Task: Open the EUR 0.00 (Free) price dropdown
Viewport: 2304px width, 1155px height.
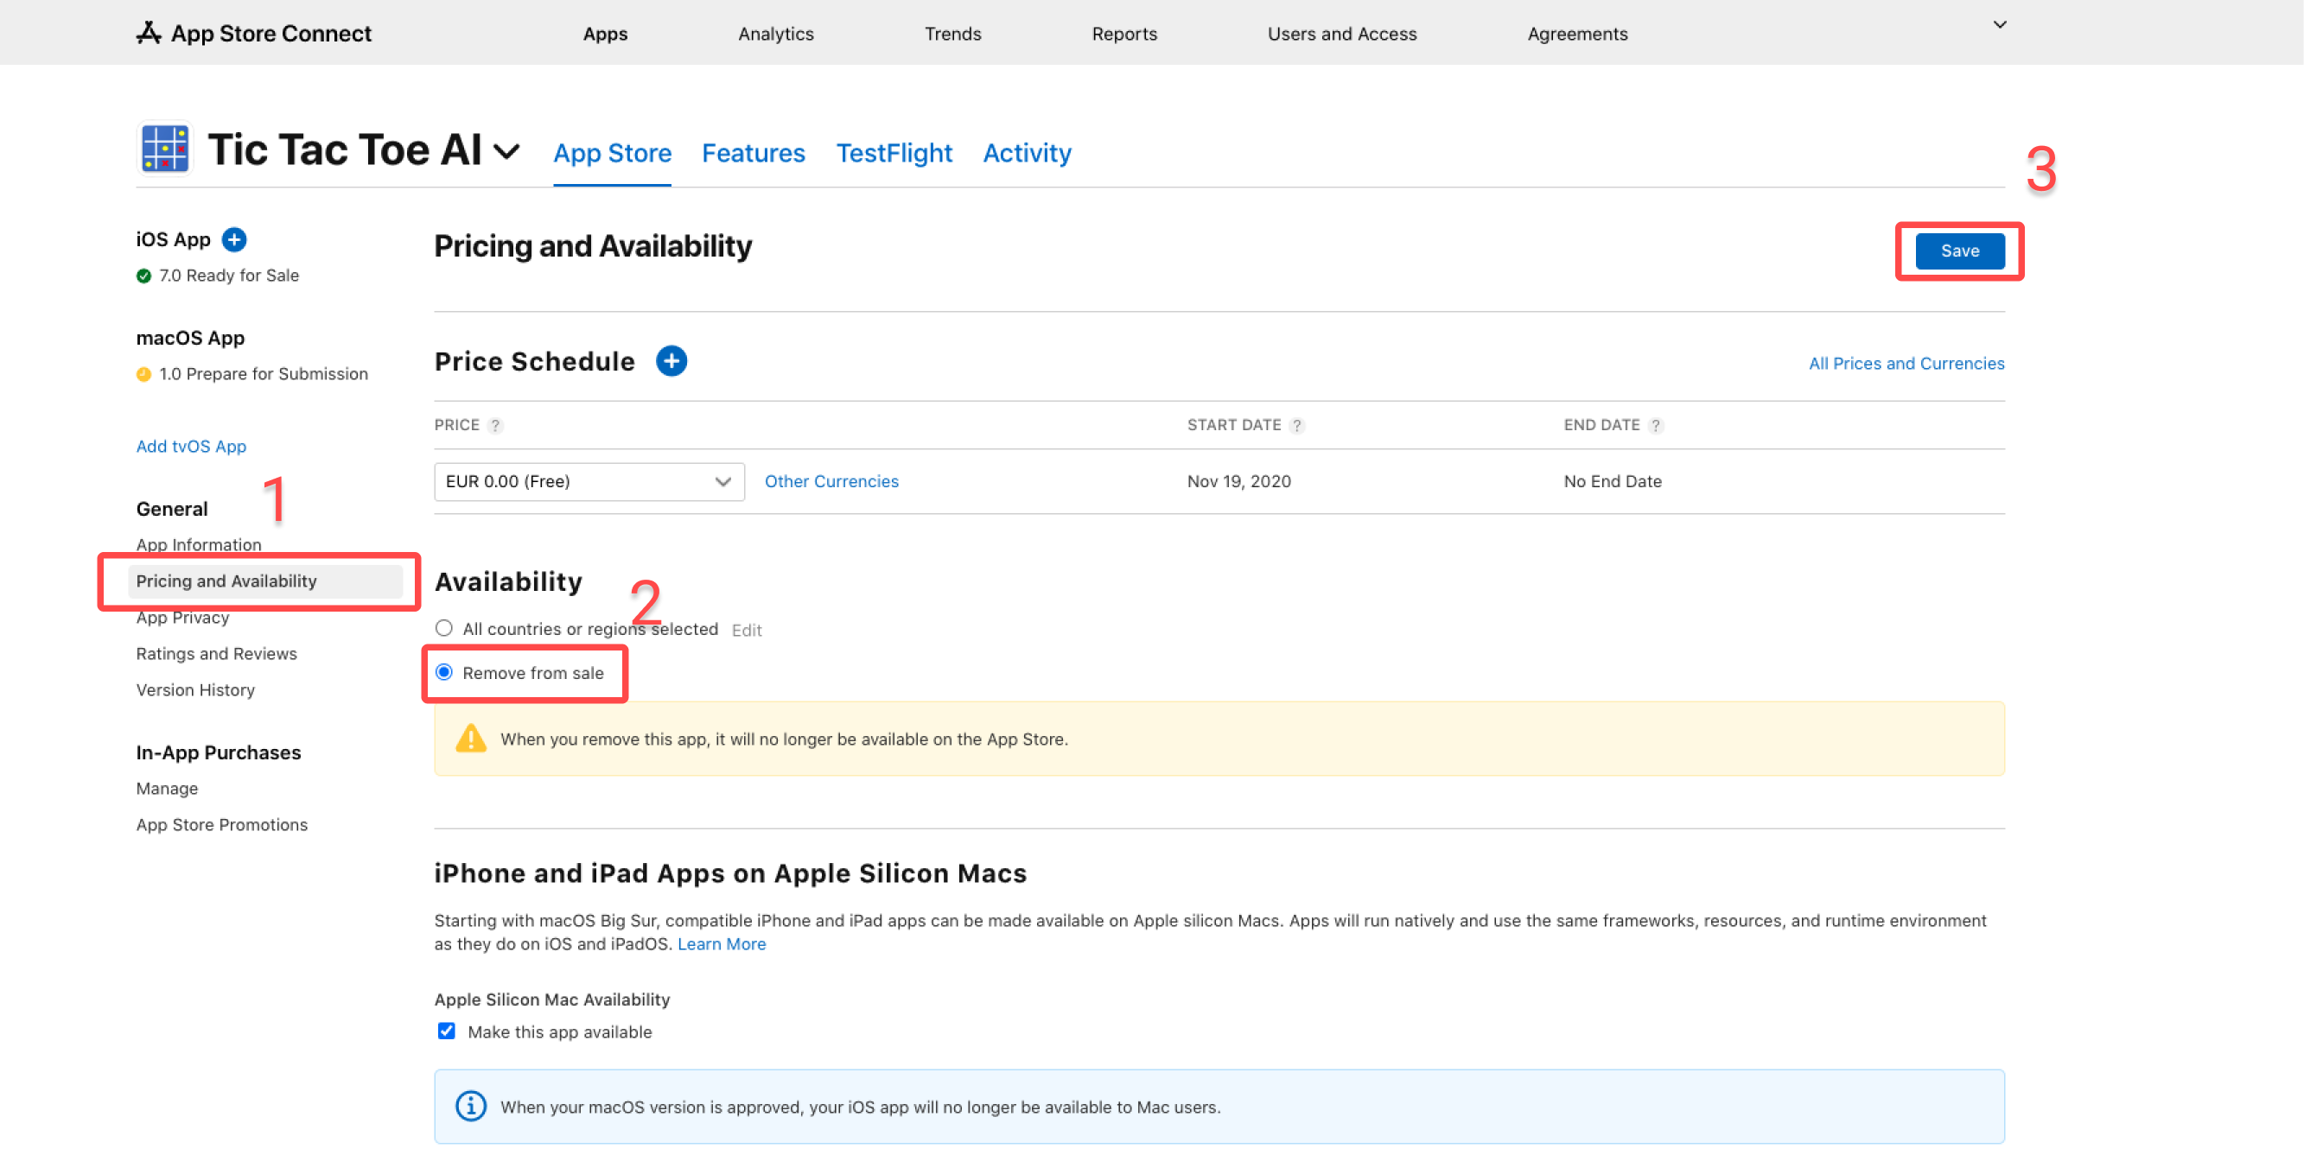Action: 588,482
